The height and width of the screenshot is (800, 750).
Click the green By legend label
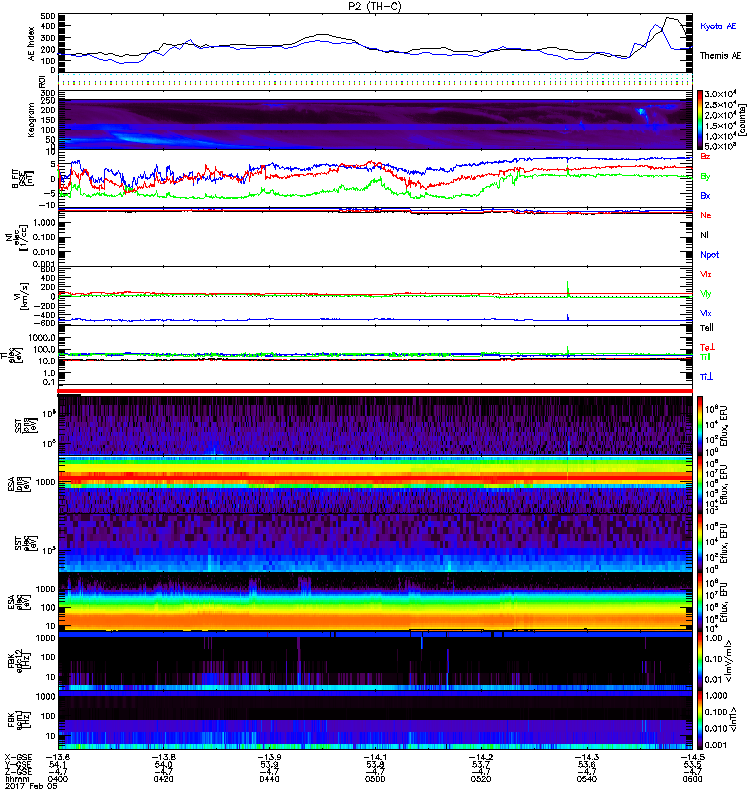coord(705,177)
